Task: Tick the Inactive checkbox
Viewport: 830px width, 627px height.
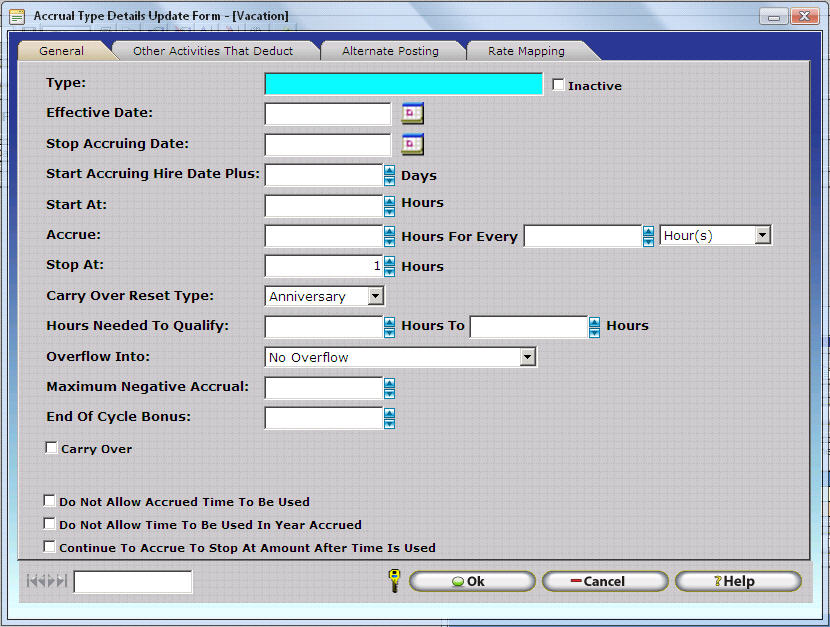Action: coord(558,85)
